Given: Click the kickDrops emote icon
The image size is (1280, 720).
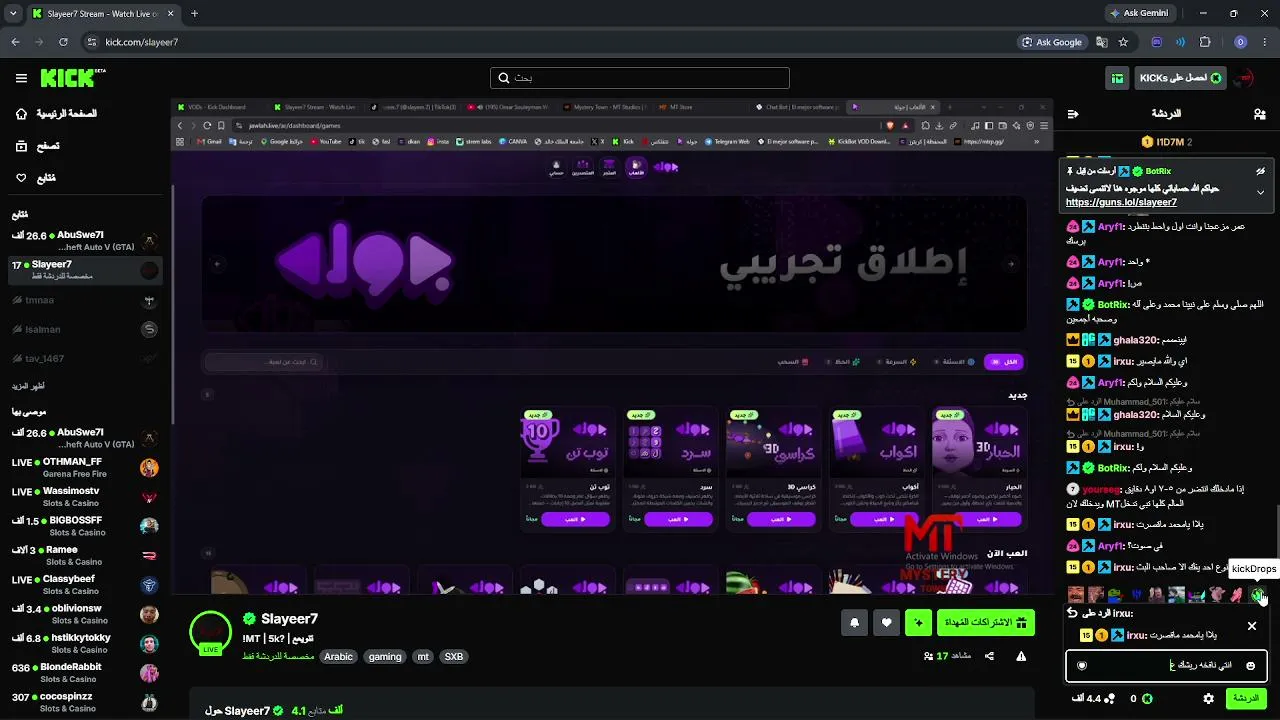Looking at the screenshot, I should click(x=1258, y=595).
